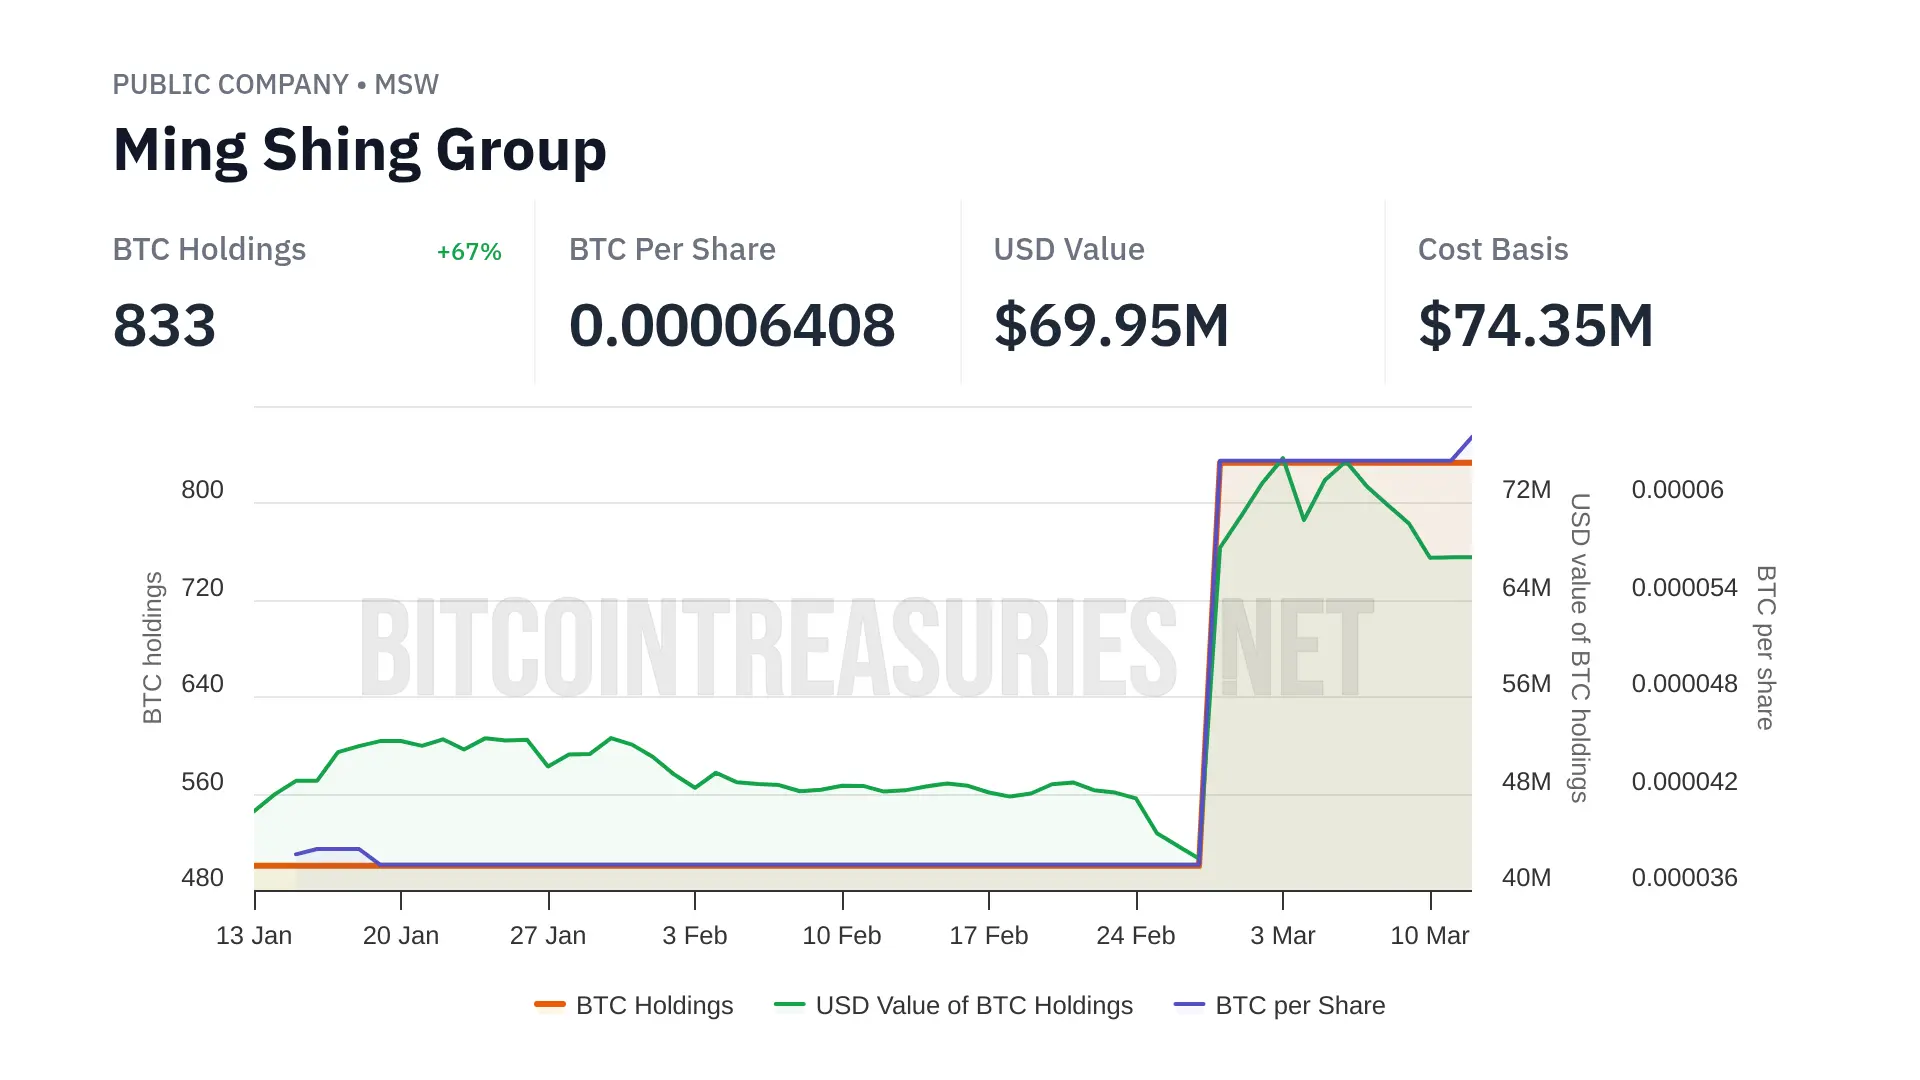The width and height of the screenshot is (1920, 1080).
Task: Toggle BTC Holdings legend series
Action: coord(654,1005)
